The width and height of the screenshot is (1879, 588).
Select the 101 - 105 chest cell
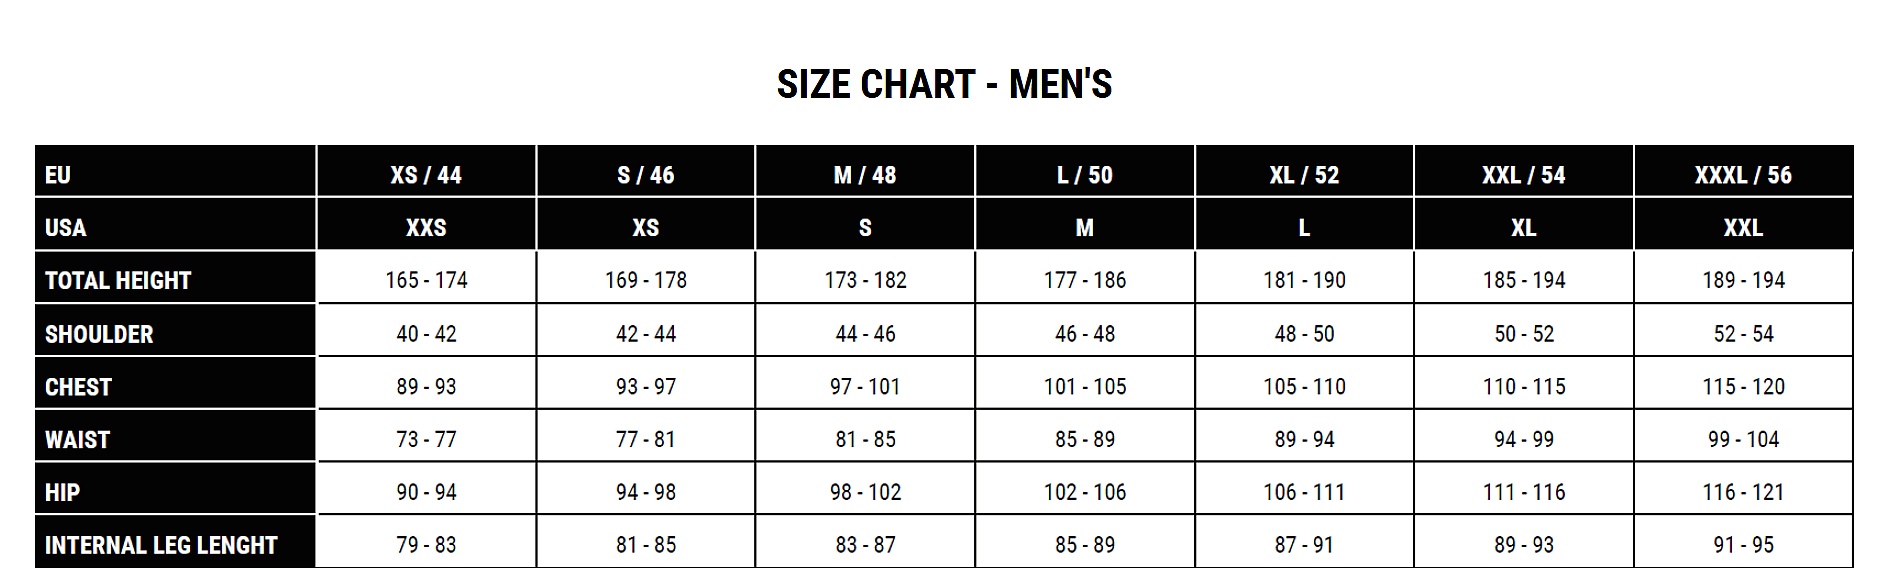tap(1085, 386)
